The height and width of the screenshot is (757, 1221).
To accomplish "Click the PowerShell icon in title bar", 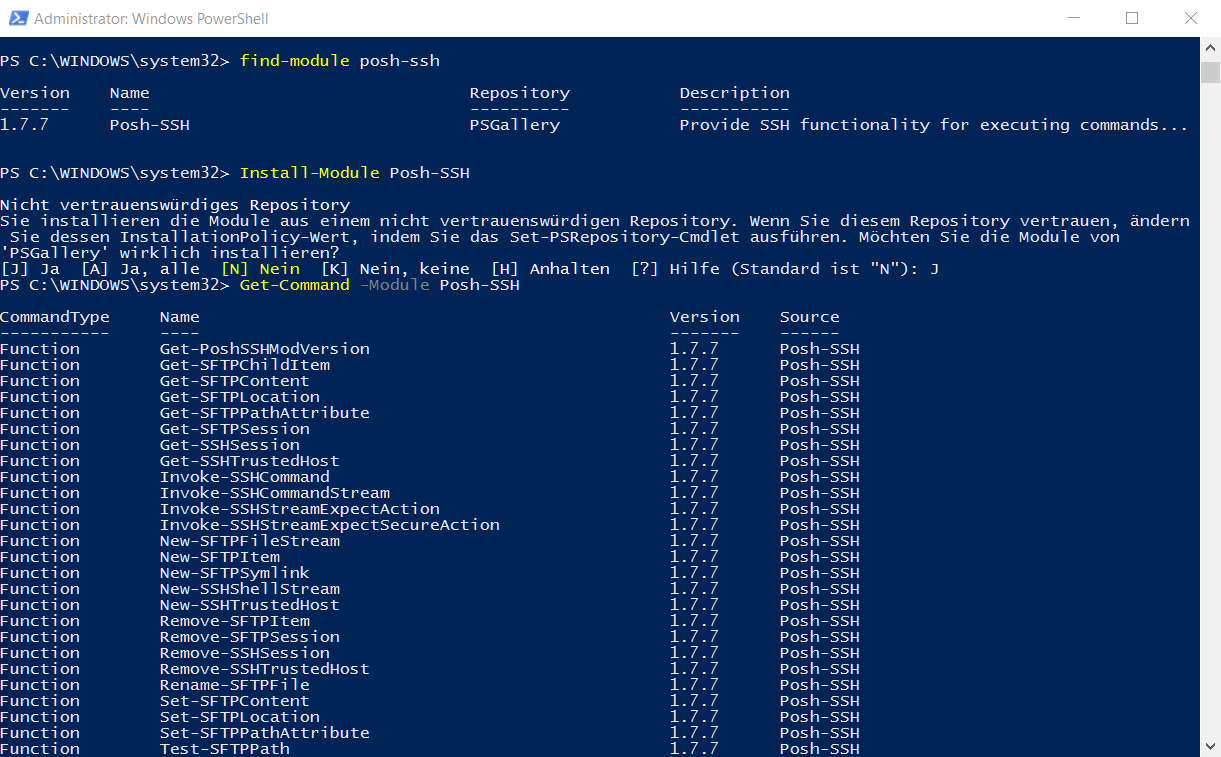I will (17, 18).
